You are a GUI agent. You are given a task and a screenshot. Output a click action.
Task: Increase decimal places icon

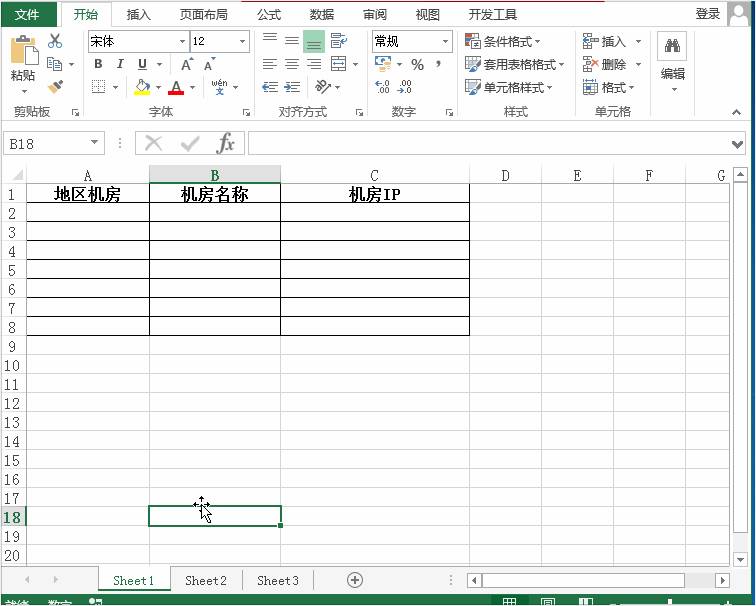point(382,87)
